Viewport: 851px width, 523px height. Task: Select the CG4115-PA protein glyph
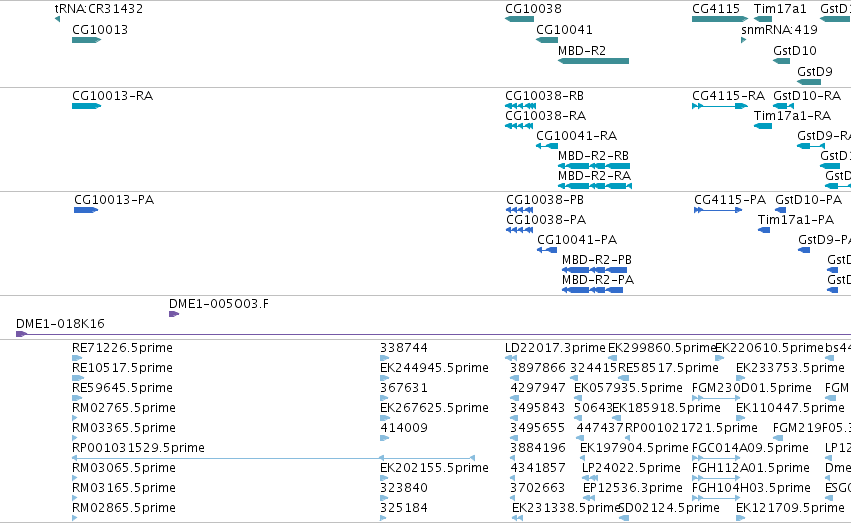pos(718,210)
